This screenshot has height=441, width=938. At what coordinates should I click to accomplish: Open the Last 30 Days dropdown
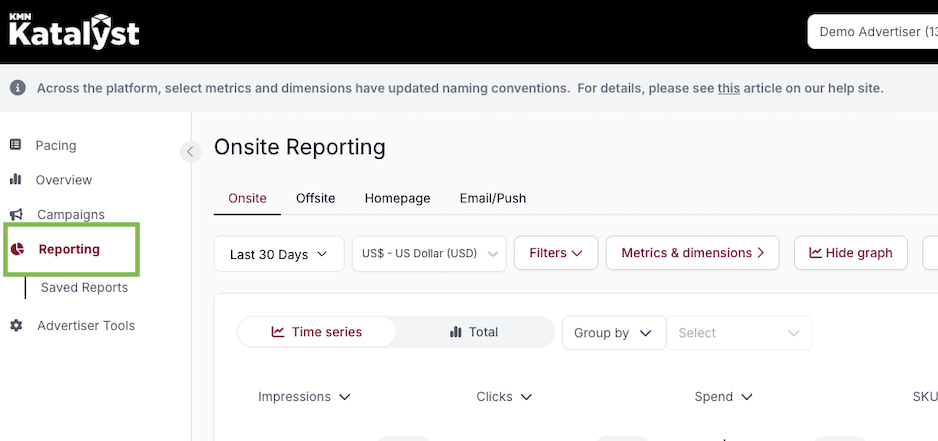[x=279, y=254]
